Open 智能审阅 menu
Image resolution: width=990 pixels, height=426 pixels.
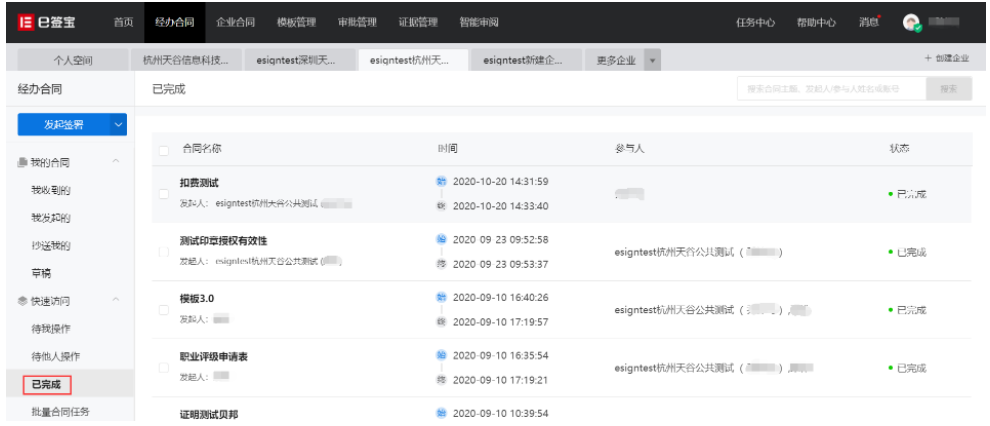479,23
